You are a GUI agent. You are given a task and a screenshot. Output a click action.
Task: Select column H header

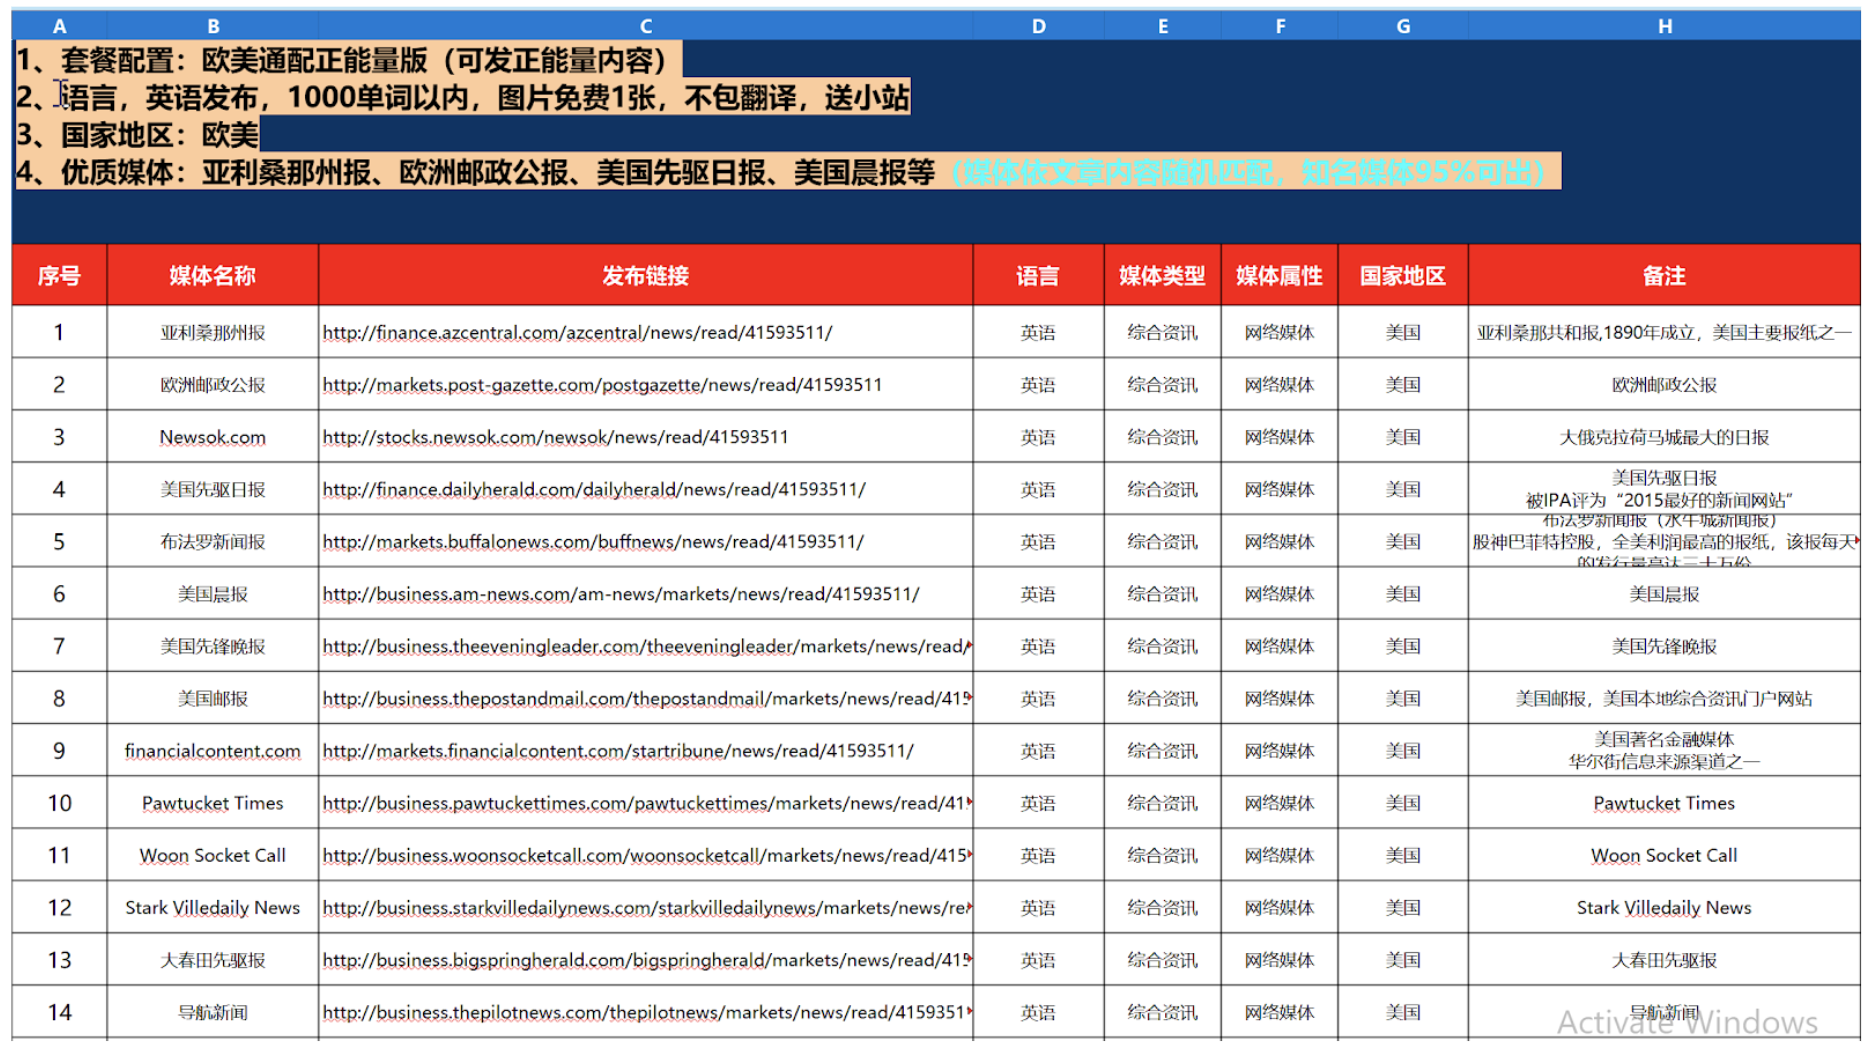1664,26
